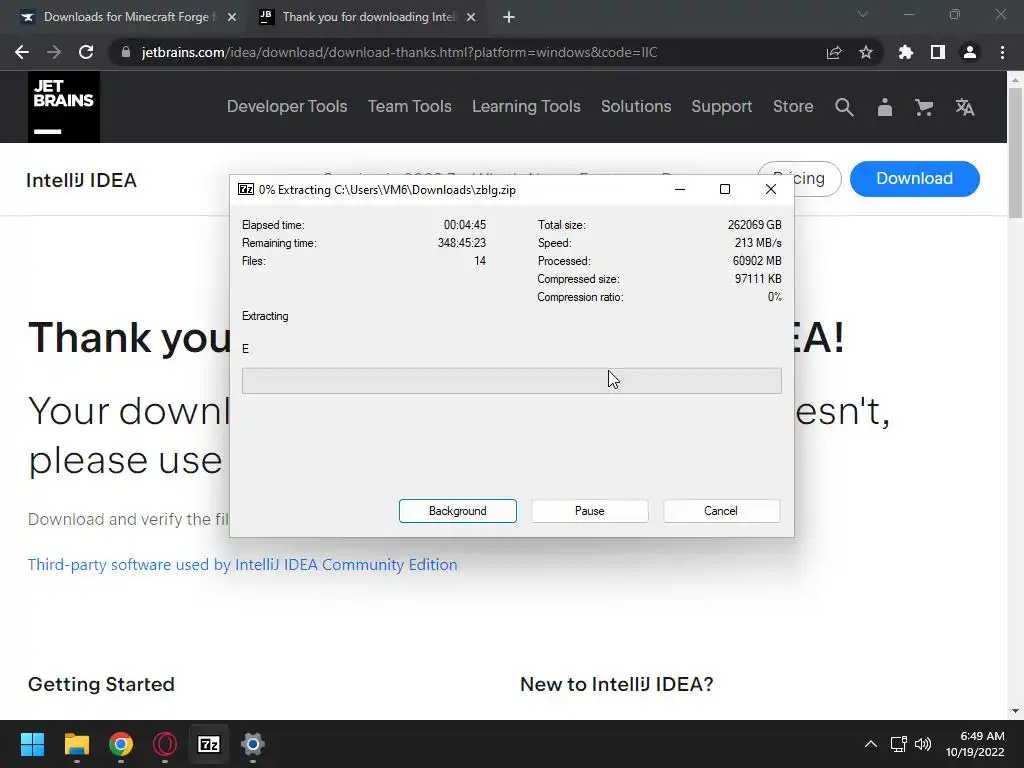Viewport: 1024px width, 768px height.
Task: Close the Minecraft Forge downloads tab
Action: tap(232, 18)
